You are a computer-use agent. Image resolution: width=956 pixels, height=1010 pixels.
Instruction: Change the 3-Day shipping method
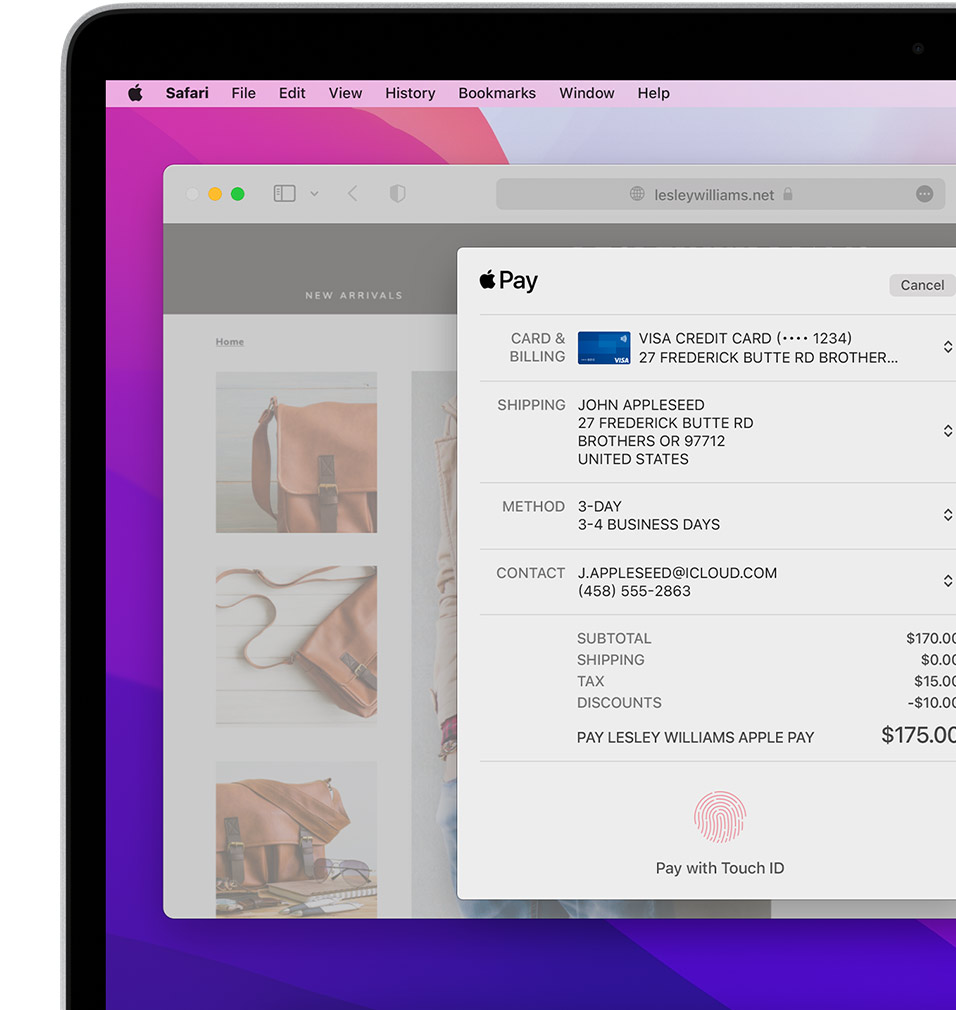tap(947, 515)
